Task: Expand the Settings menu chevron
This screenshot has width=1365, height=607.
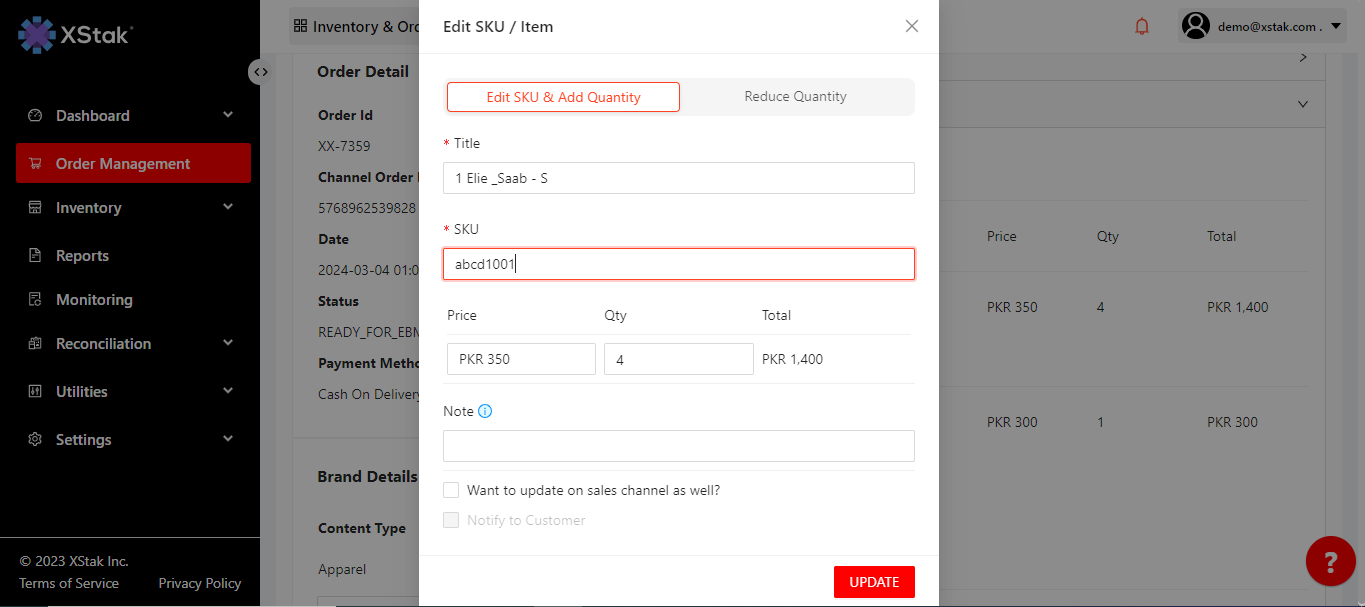Action: point(228,439)
